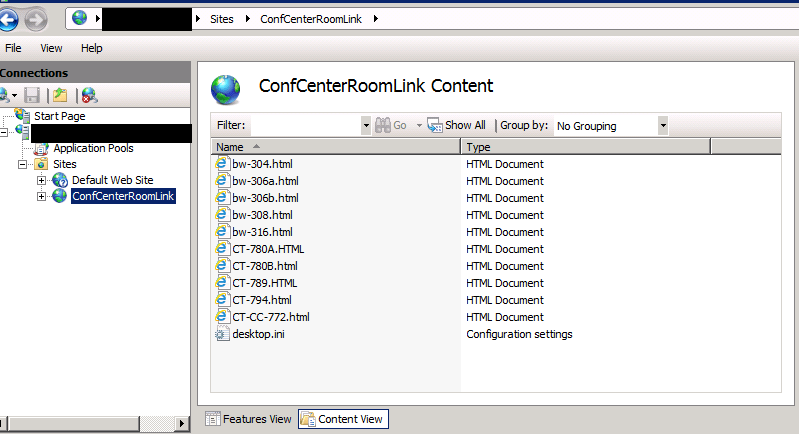Open the connect-to-server icon in Connections toolbar
This screenshot has height=435, width=799.
pos(4,95)
